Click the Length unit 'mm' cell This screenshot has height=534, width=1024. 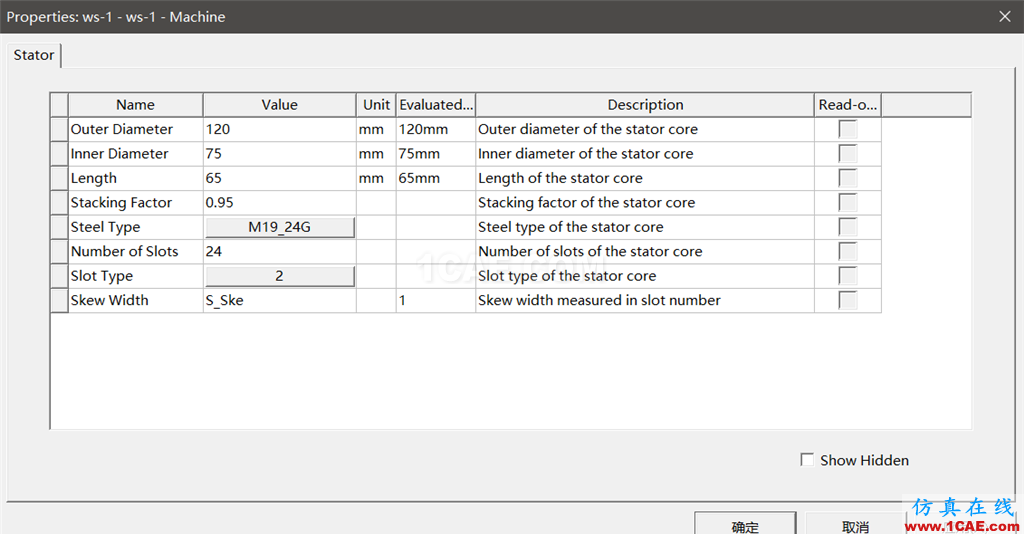[376, 178]
